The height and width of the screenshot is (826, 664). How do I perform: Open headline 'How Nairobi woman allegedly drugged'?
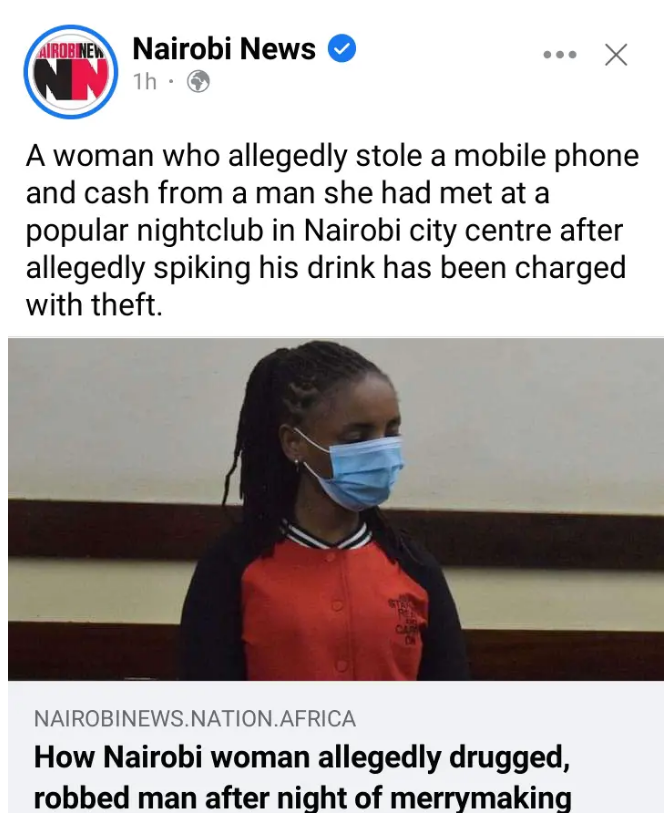[x=301, y=758]
